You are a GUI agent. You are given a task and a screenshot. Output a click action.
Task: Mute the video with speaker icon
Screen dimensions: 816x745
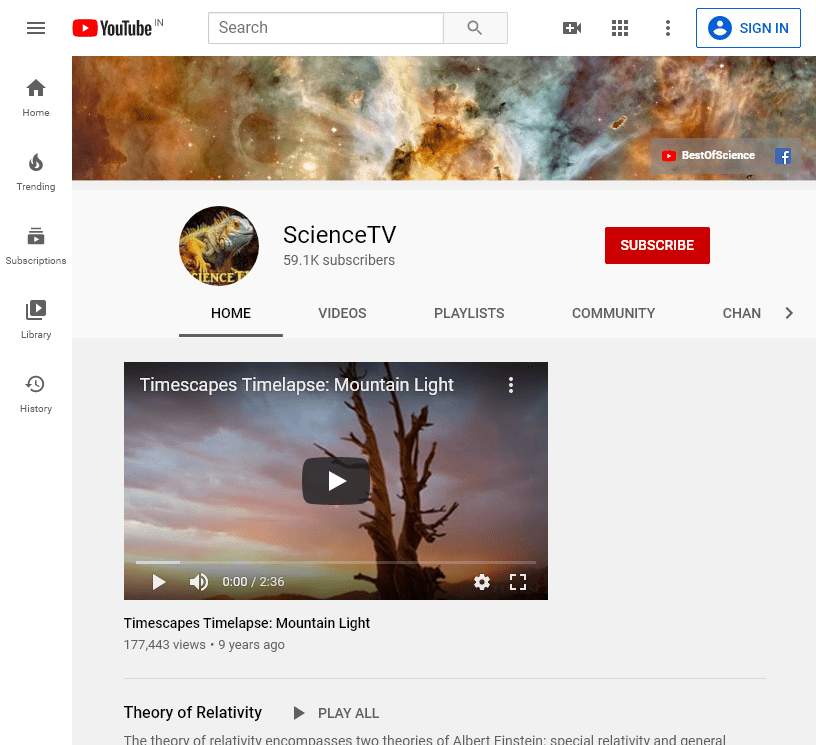[198, 582]
